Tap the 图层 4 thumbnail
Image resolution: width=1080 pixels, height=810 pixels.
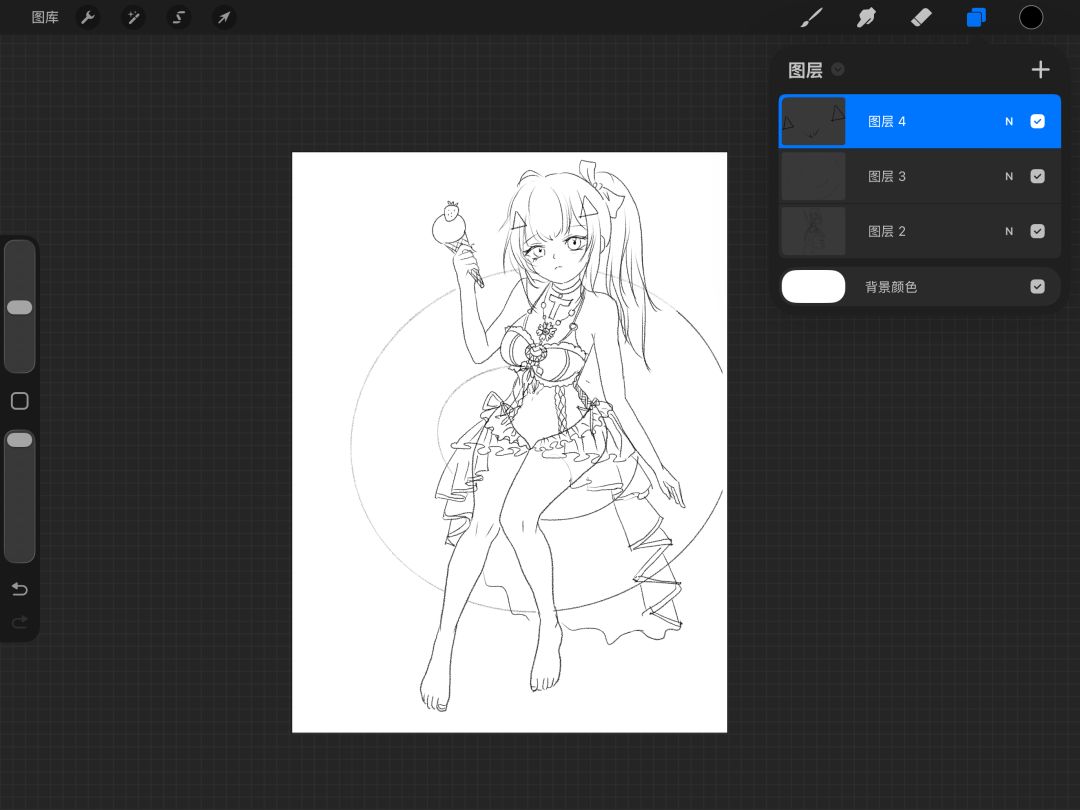(813, 121)
